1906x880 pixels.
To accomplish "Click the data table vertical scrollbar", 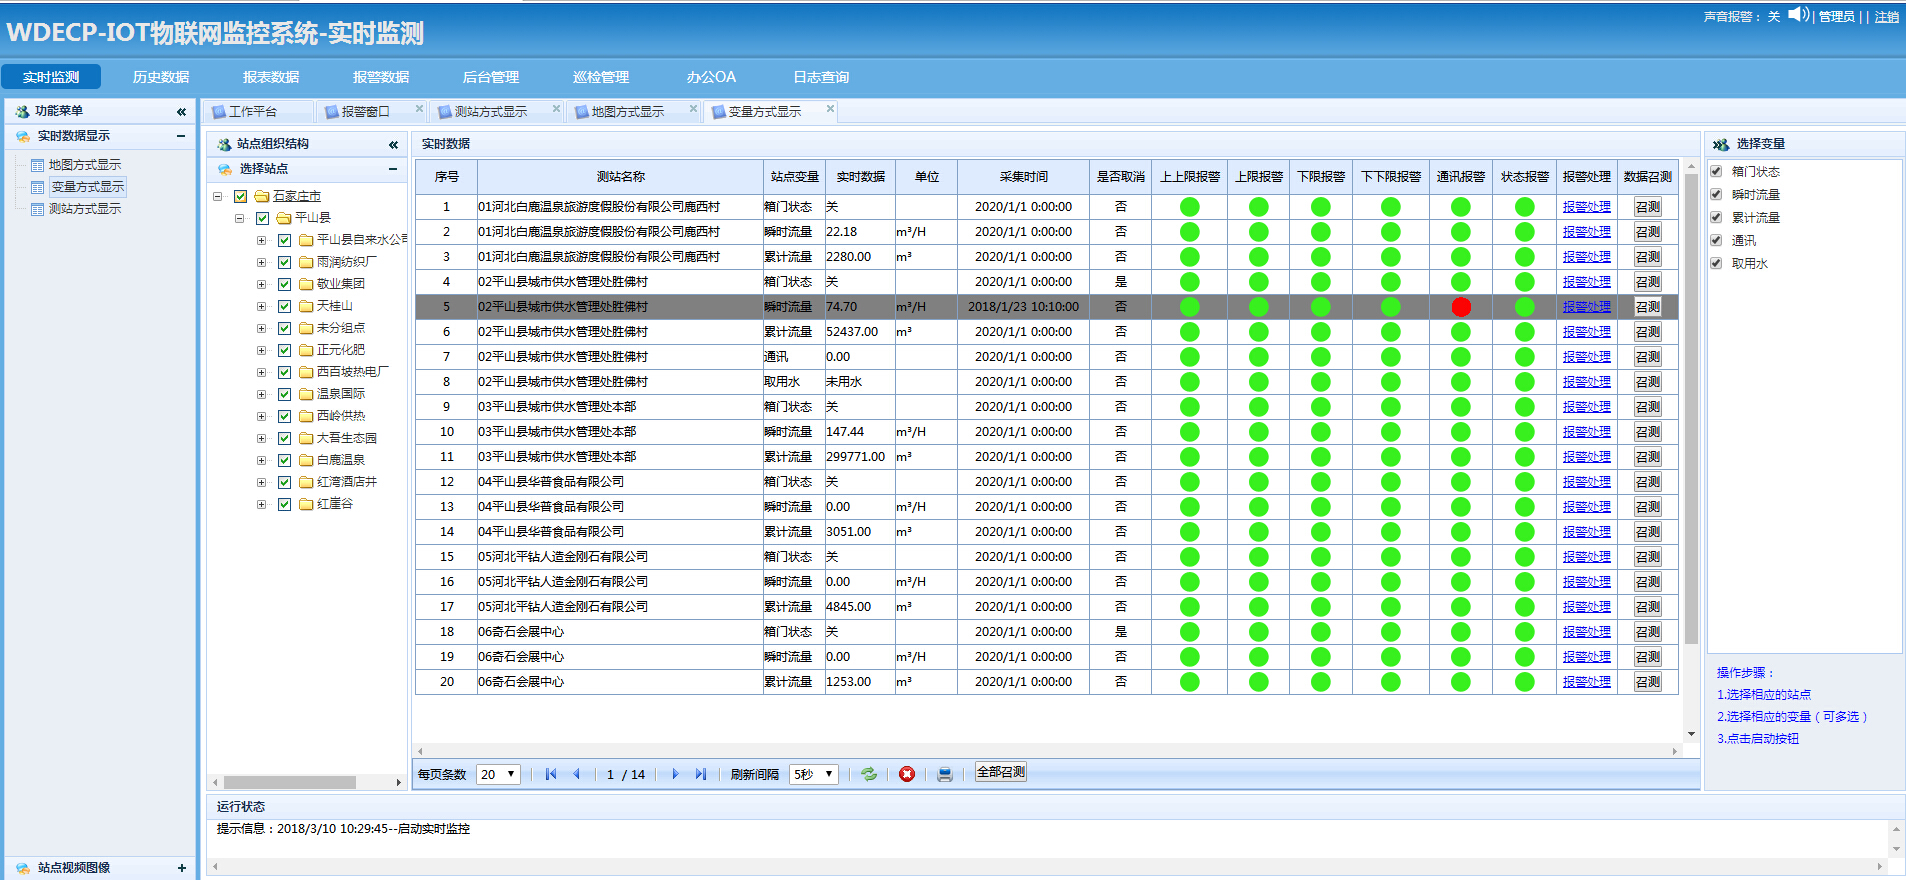I will [1691, 410].
